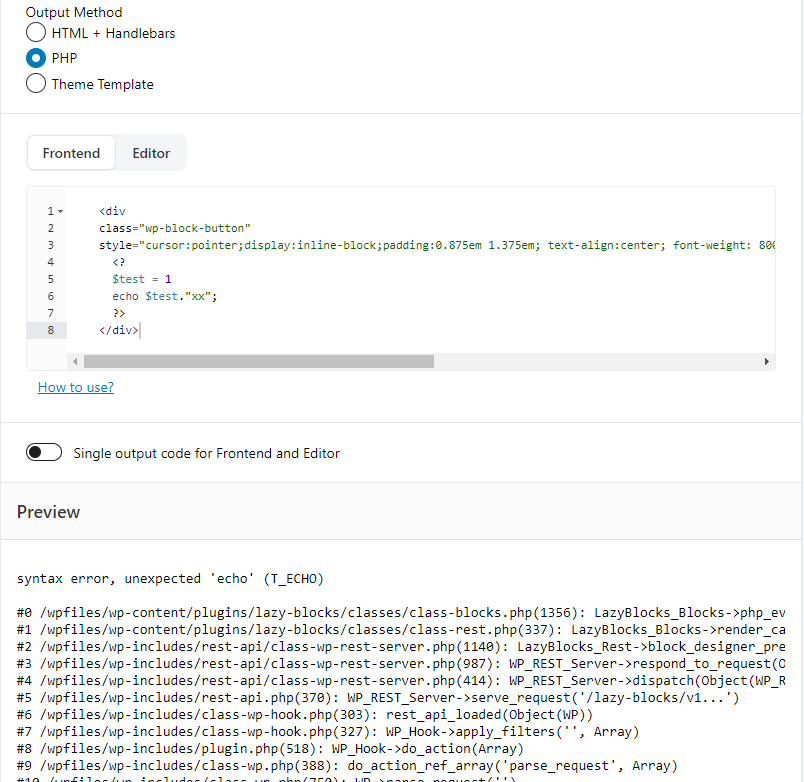The image size is (804, 782).
Task: Click line number 5 in the gutter
Action: tap(50, 279)
